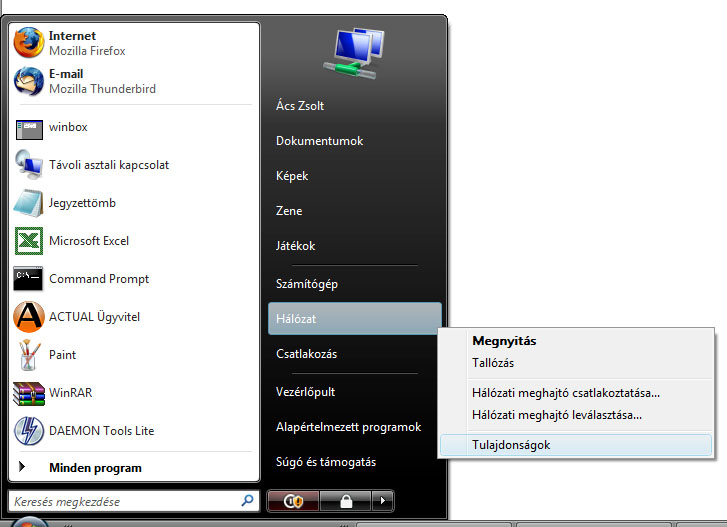The width and height of the screenshot is (727, 527).
Task: Open Játékok
Action: [295, 246]
